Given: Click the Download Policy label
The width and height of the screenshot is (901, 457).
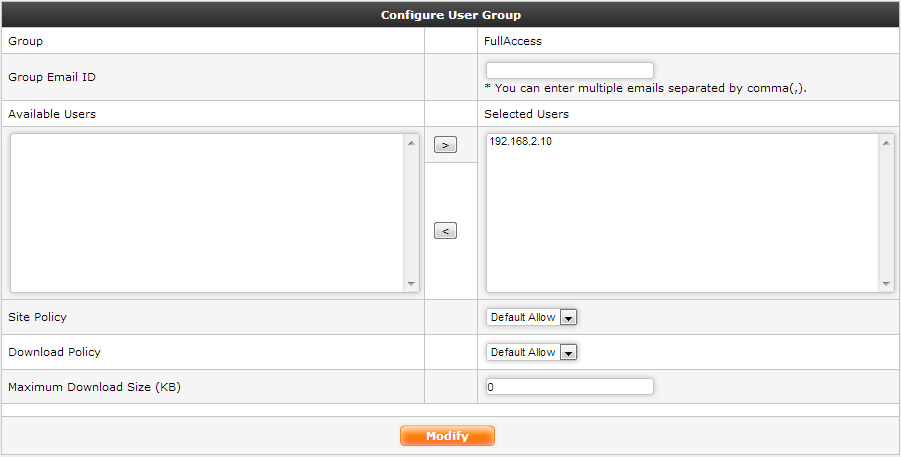Looking at the screenshot, I should [54, 352].
